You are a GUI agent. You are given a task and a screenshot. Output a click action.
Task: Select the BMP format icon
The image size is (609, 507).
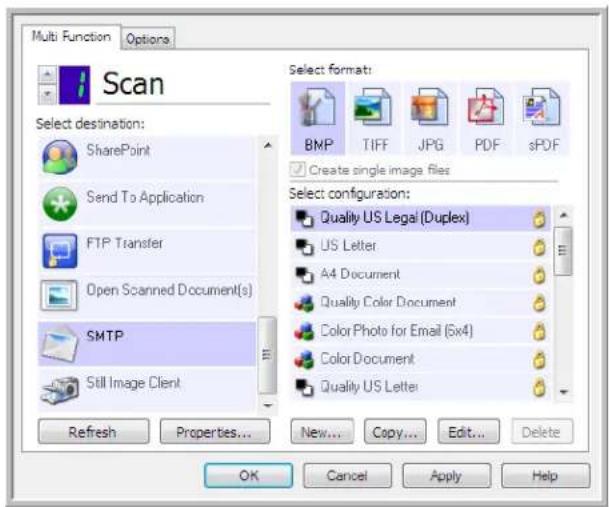tap(317, 108)
